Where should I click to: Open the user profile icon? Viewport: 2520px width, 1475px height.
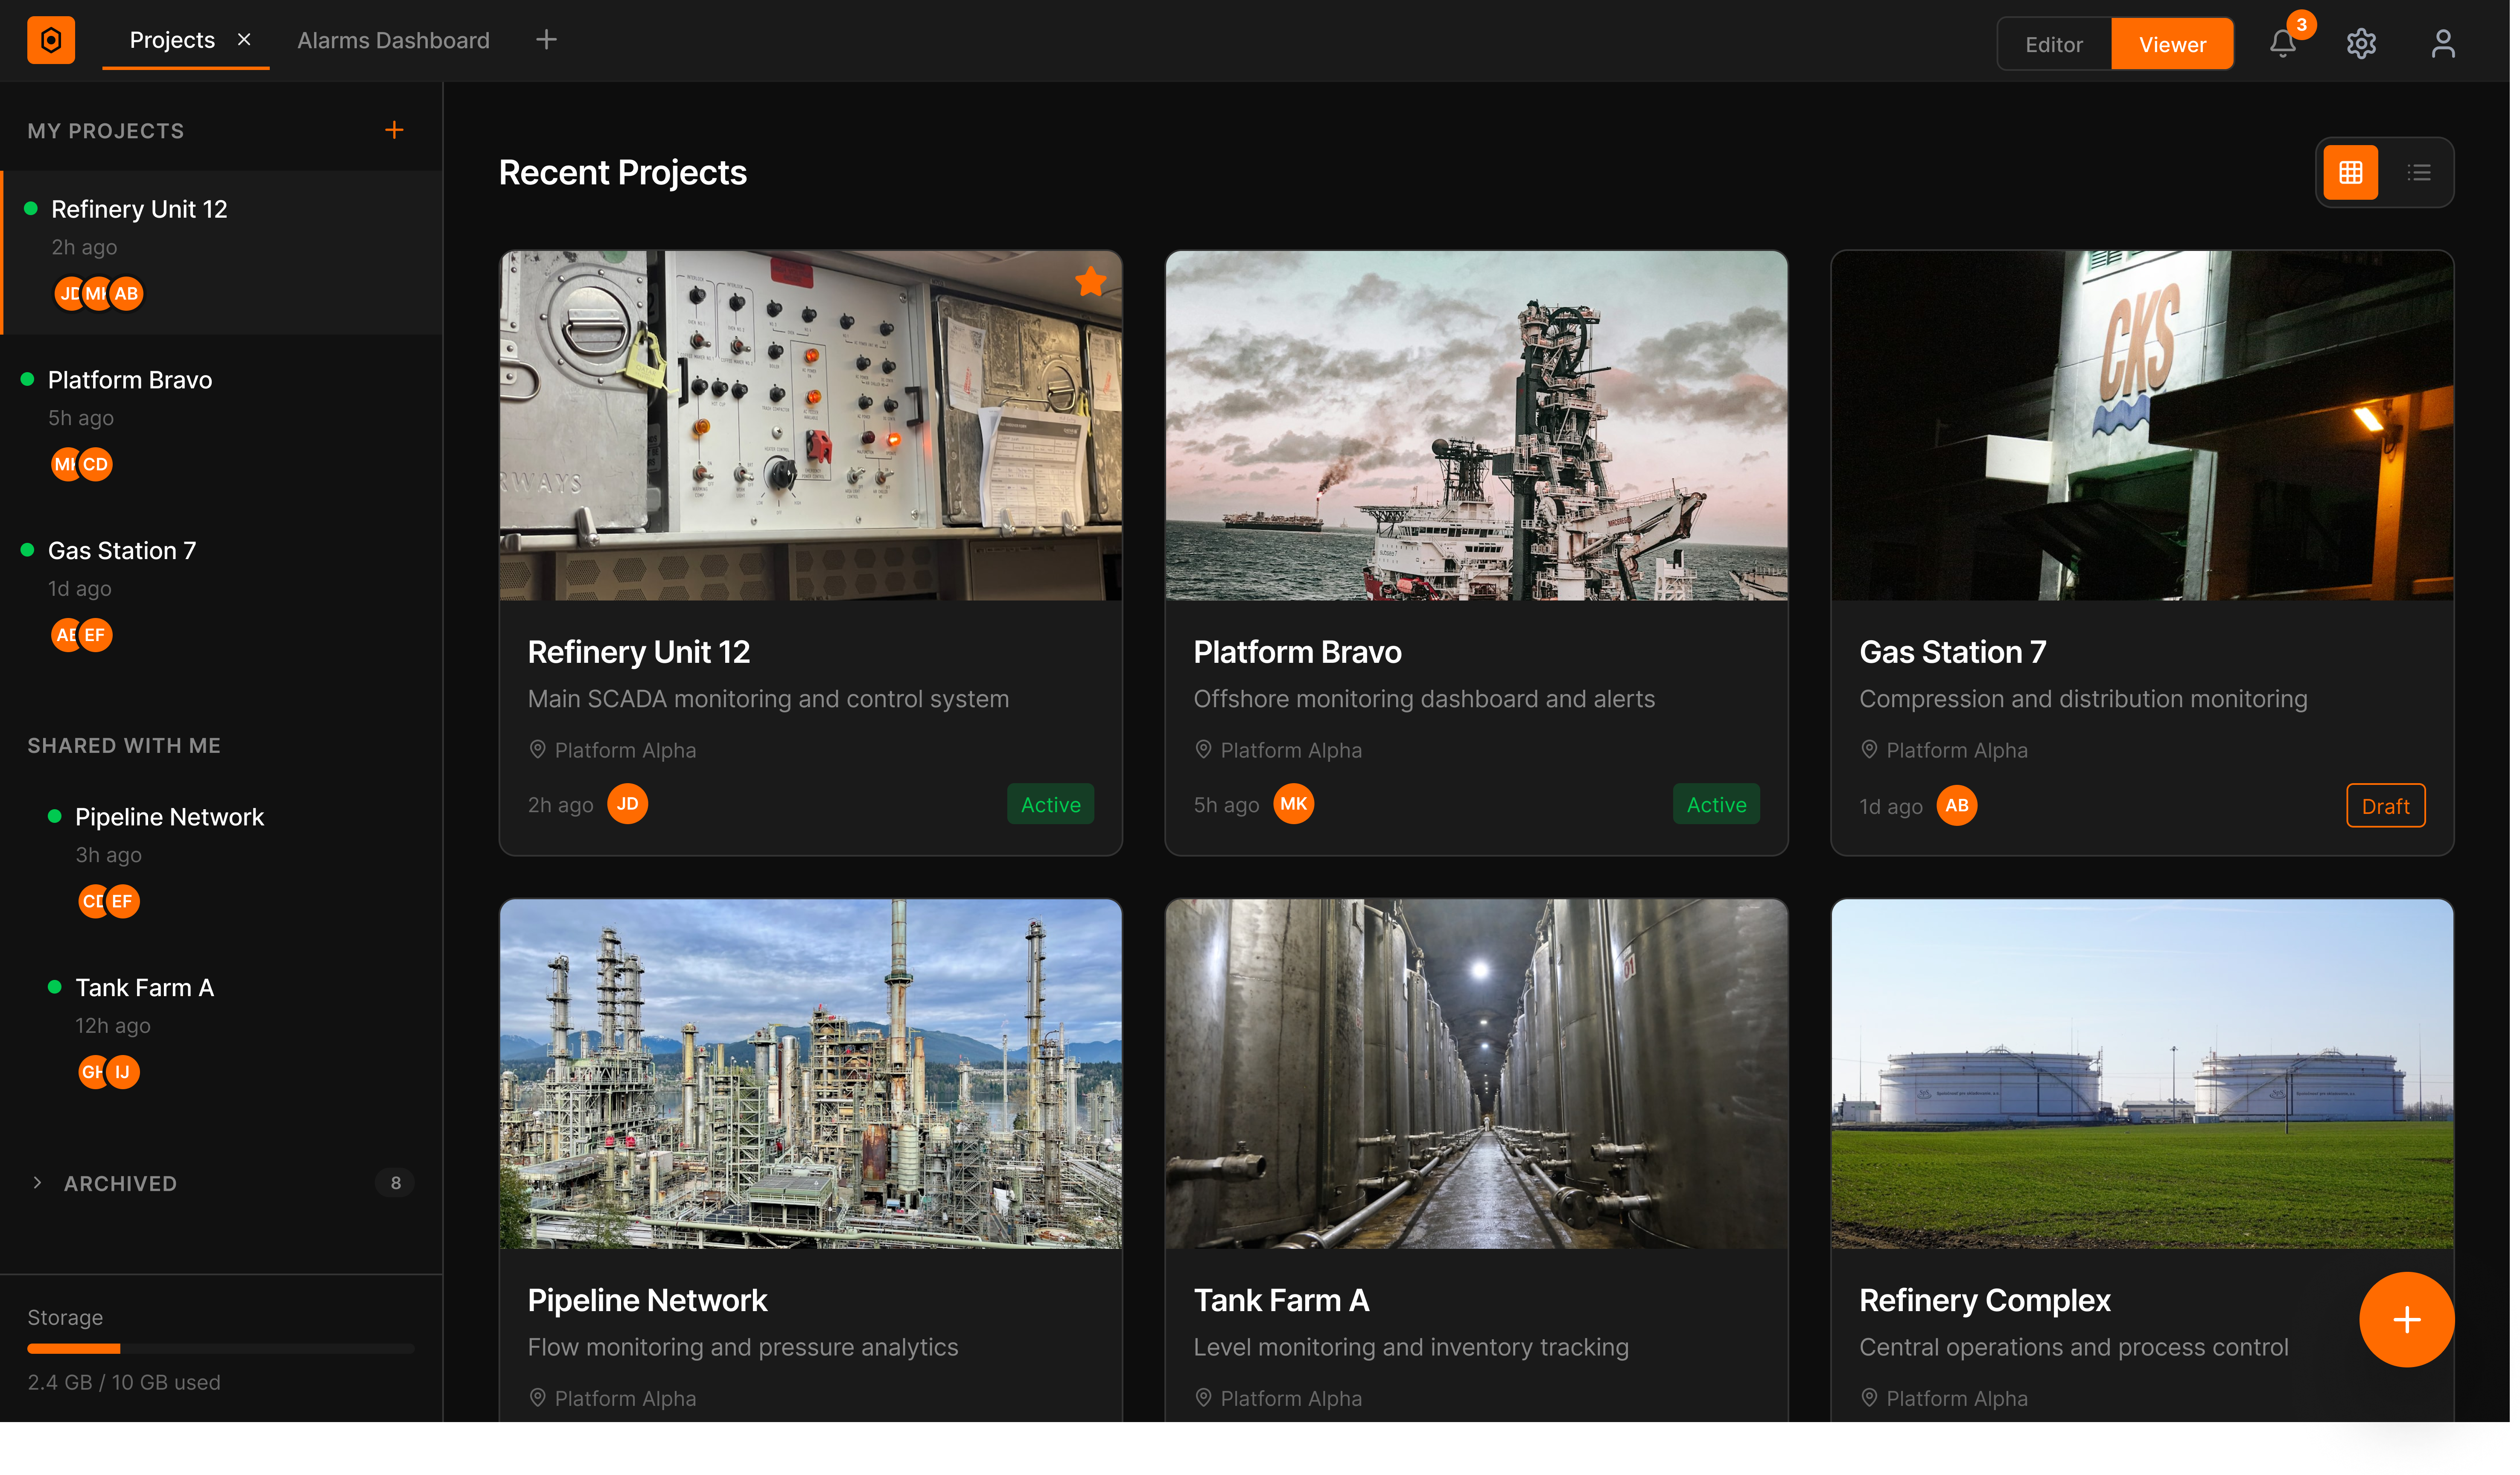click(2443, 43)
